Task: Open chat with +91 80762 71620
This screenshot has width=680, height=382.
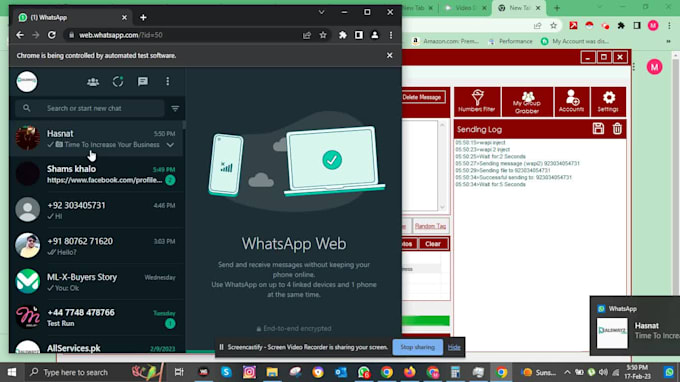Action: click(96, 246)
